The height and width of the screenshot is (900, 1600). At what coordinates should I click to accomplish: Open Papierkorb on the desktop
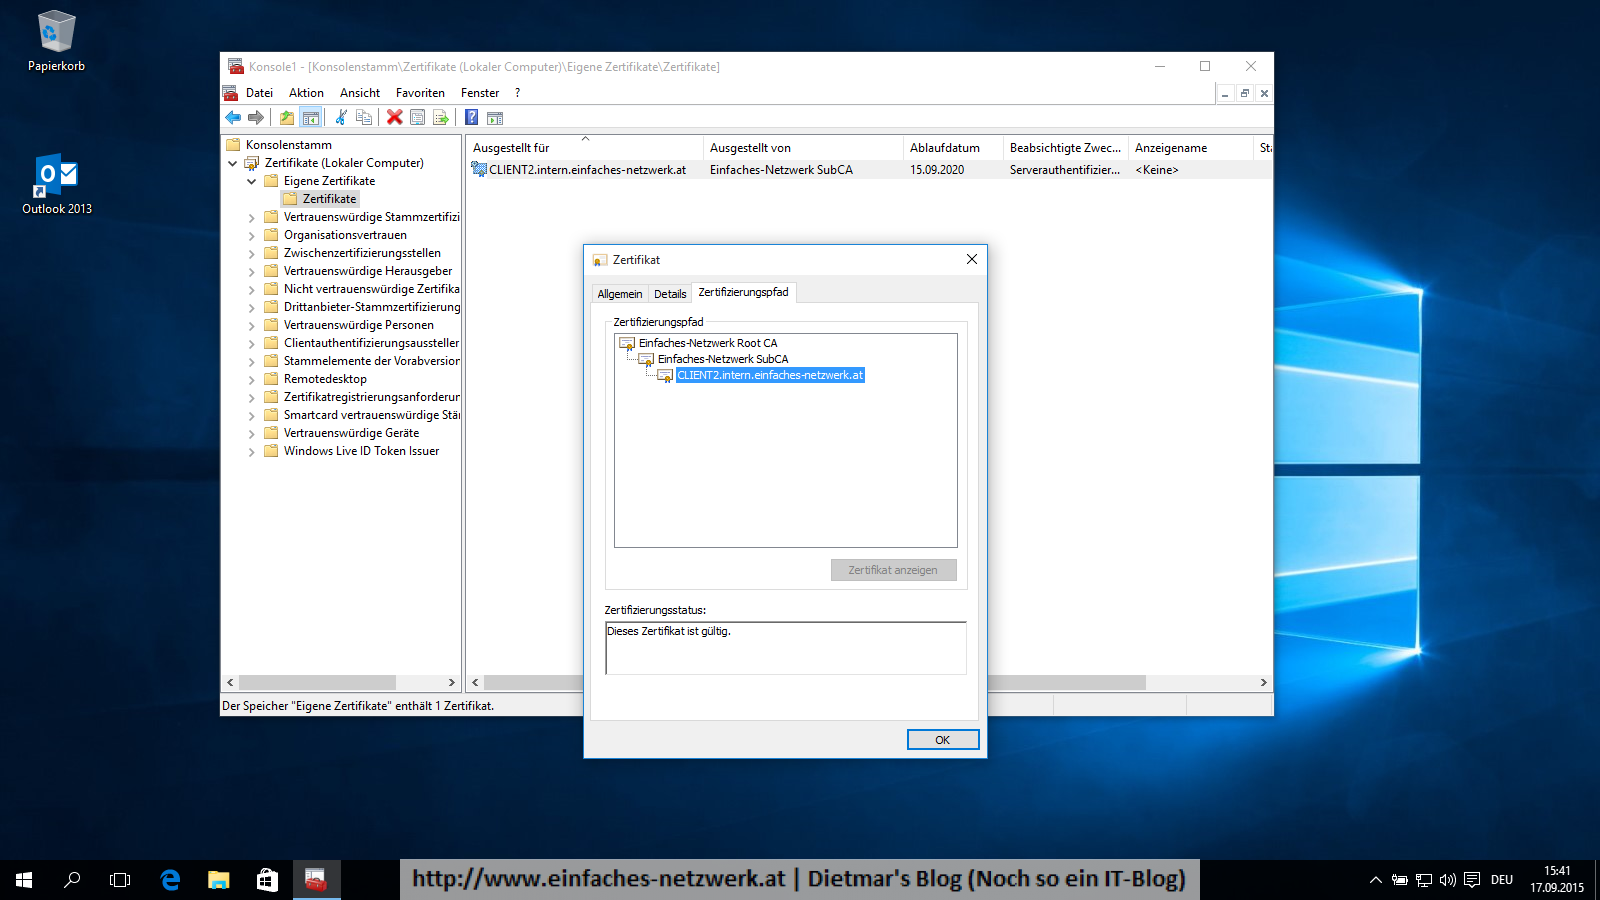click(x=56, y=42)
